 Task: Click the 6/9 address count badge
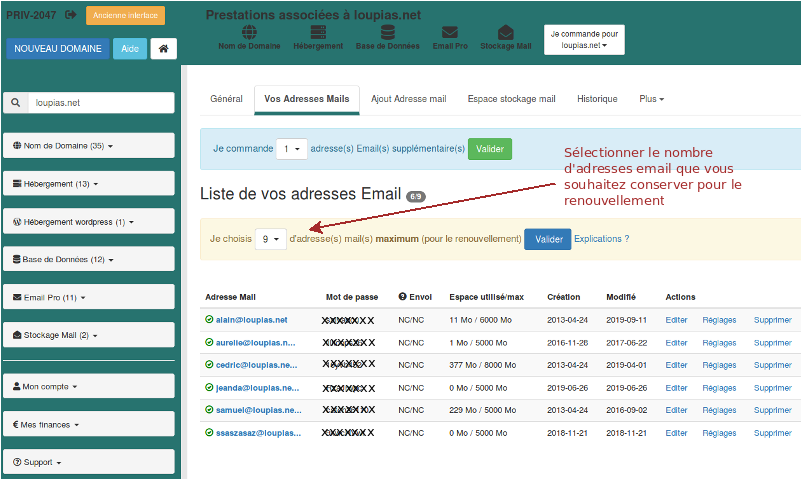coord(416,196)
